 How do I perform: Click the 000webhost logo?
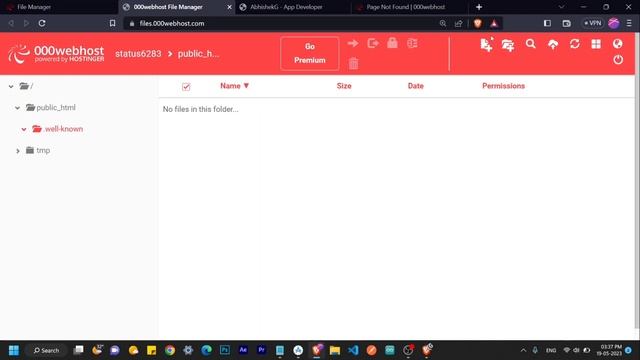pyautogui.click(x=56, y=54)
